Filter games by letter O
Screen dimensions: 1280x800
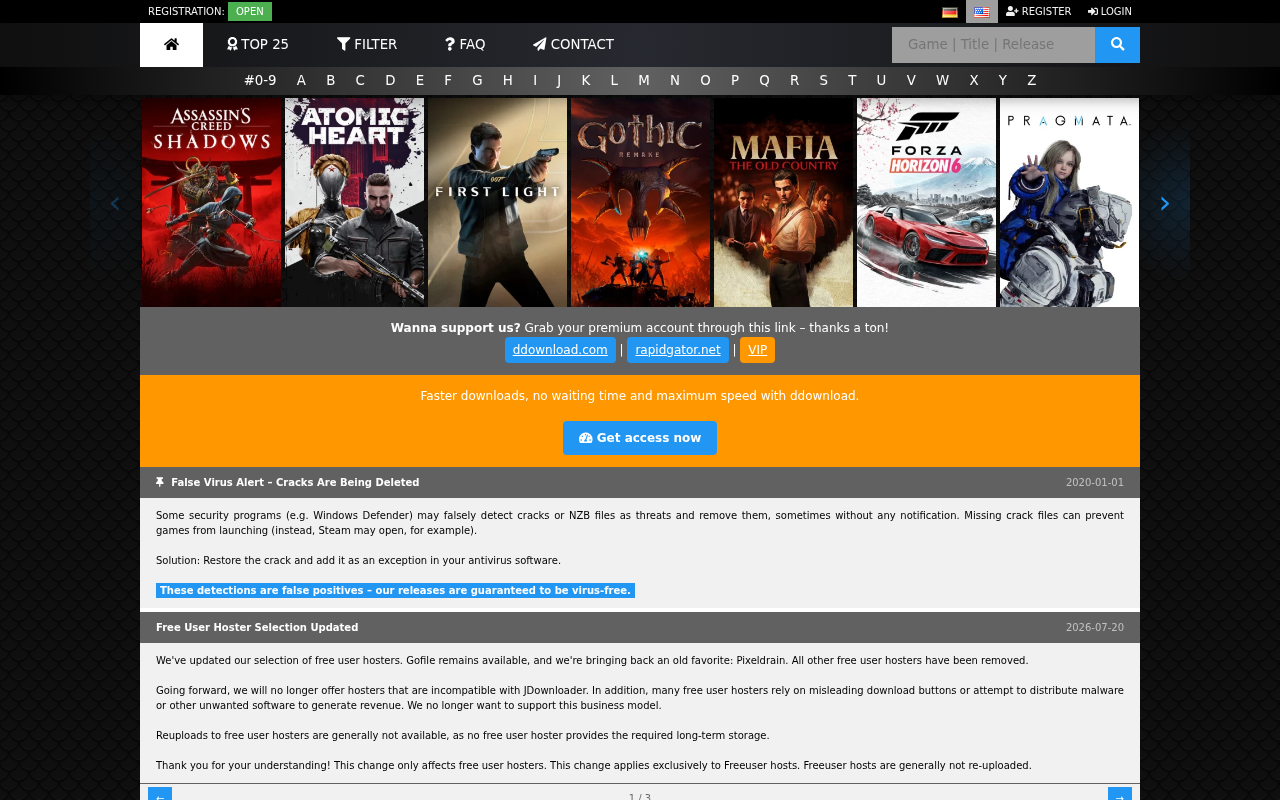coord(705,81)
